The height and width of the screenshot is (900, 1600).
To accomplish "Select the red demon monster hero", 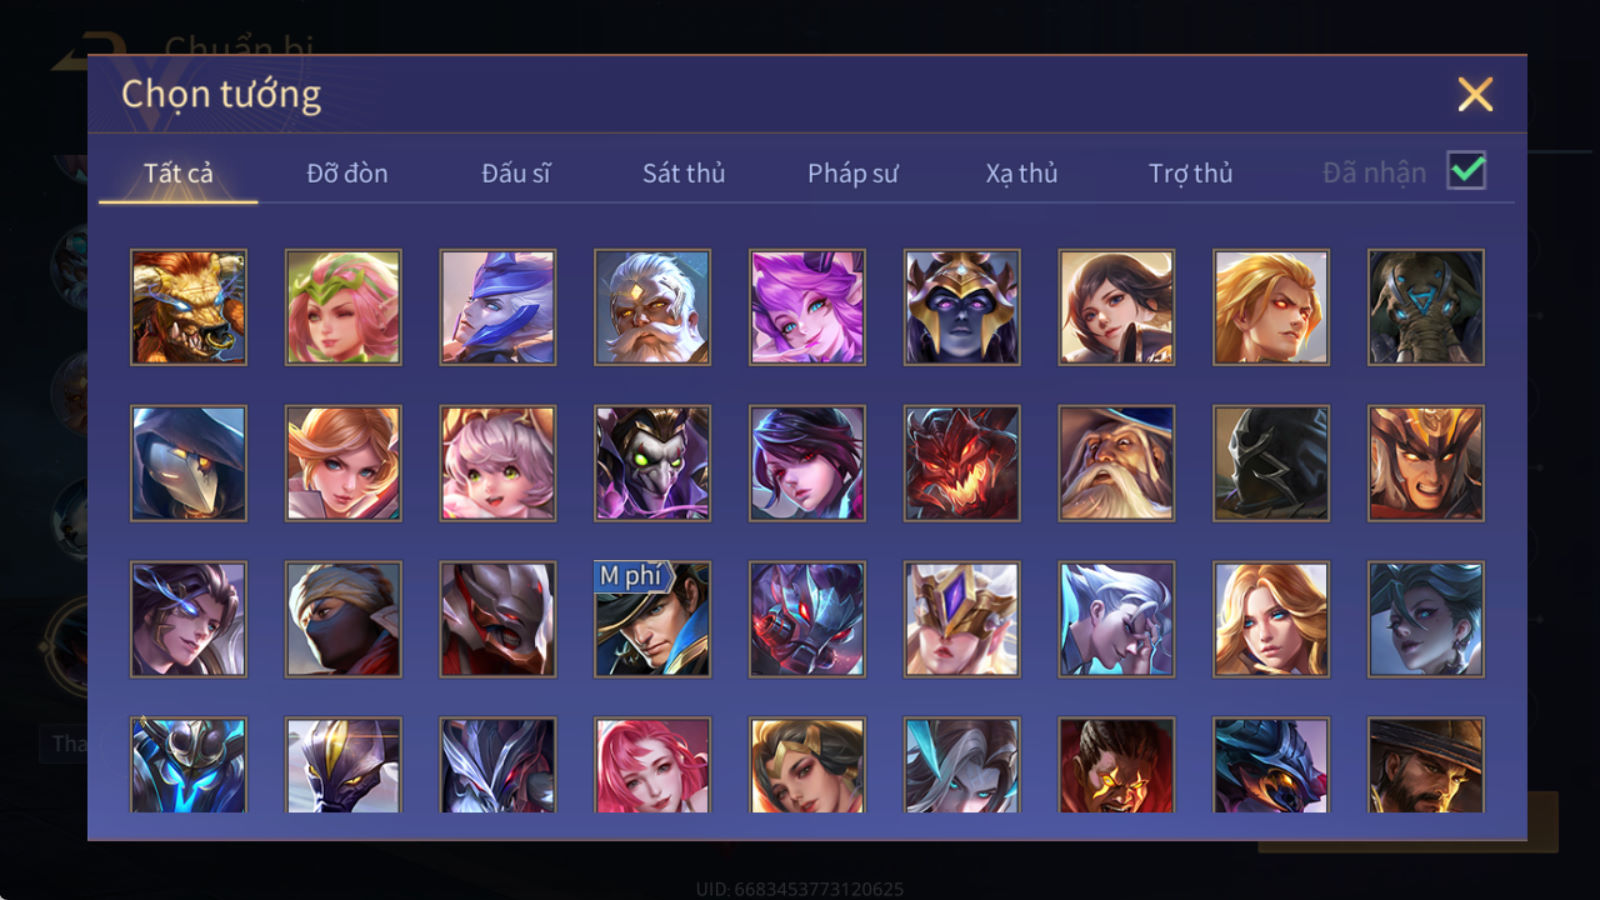I will [x=962, y=463].
